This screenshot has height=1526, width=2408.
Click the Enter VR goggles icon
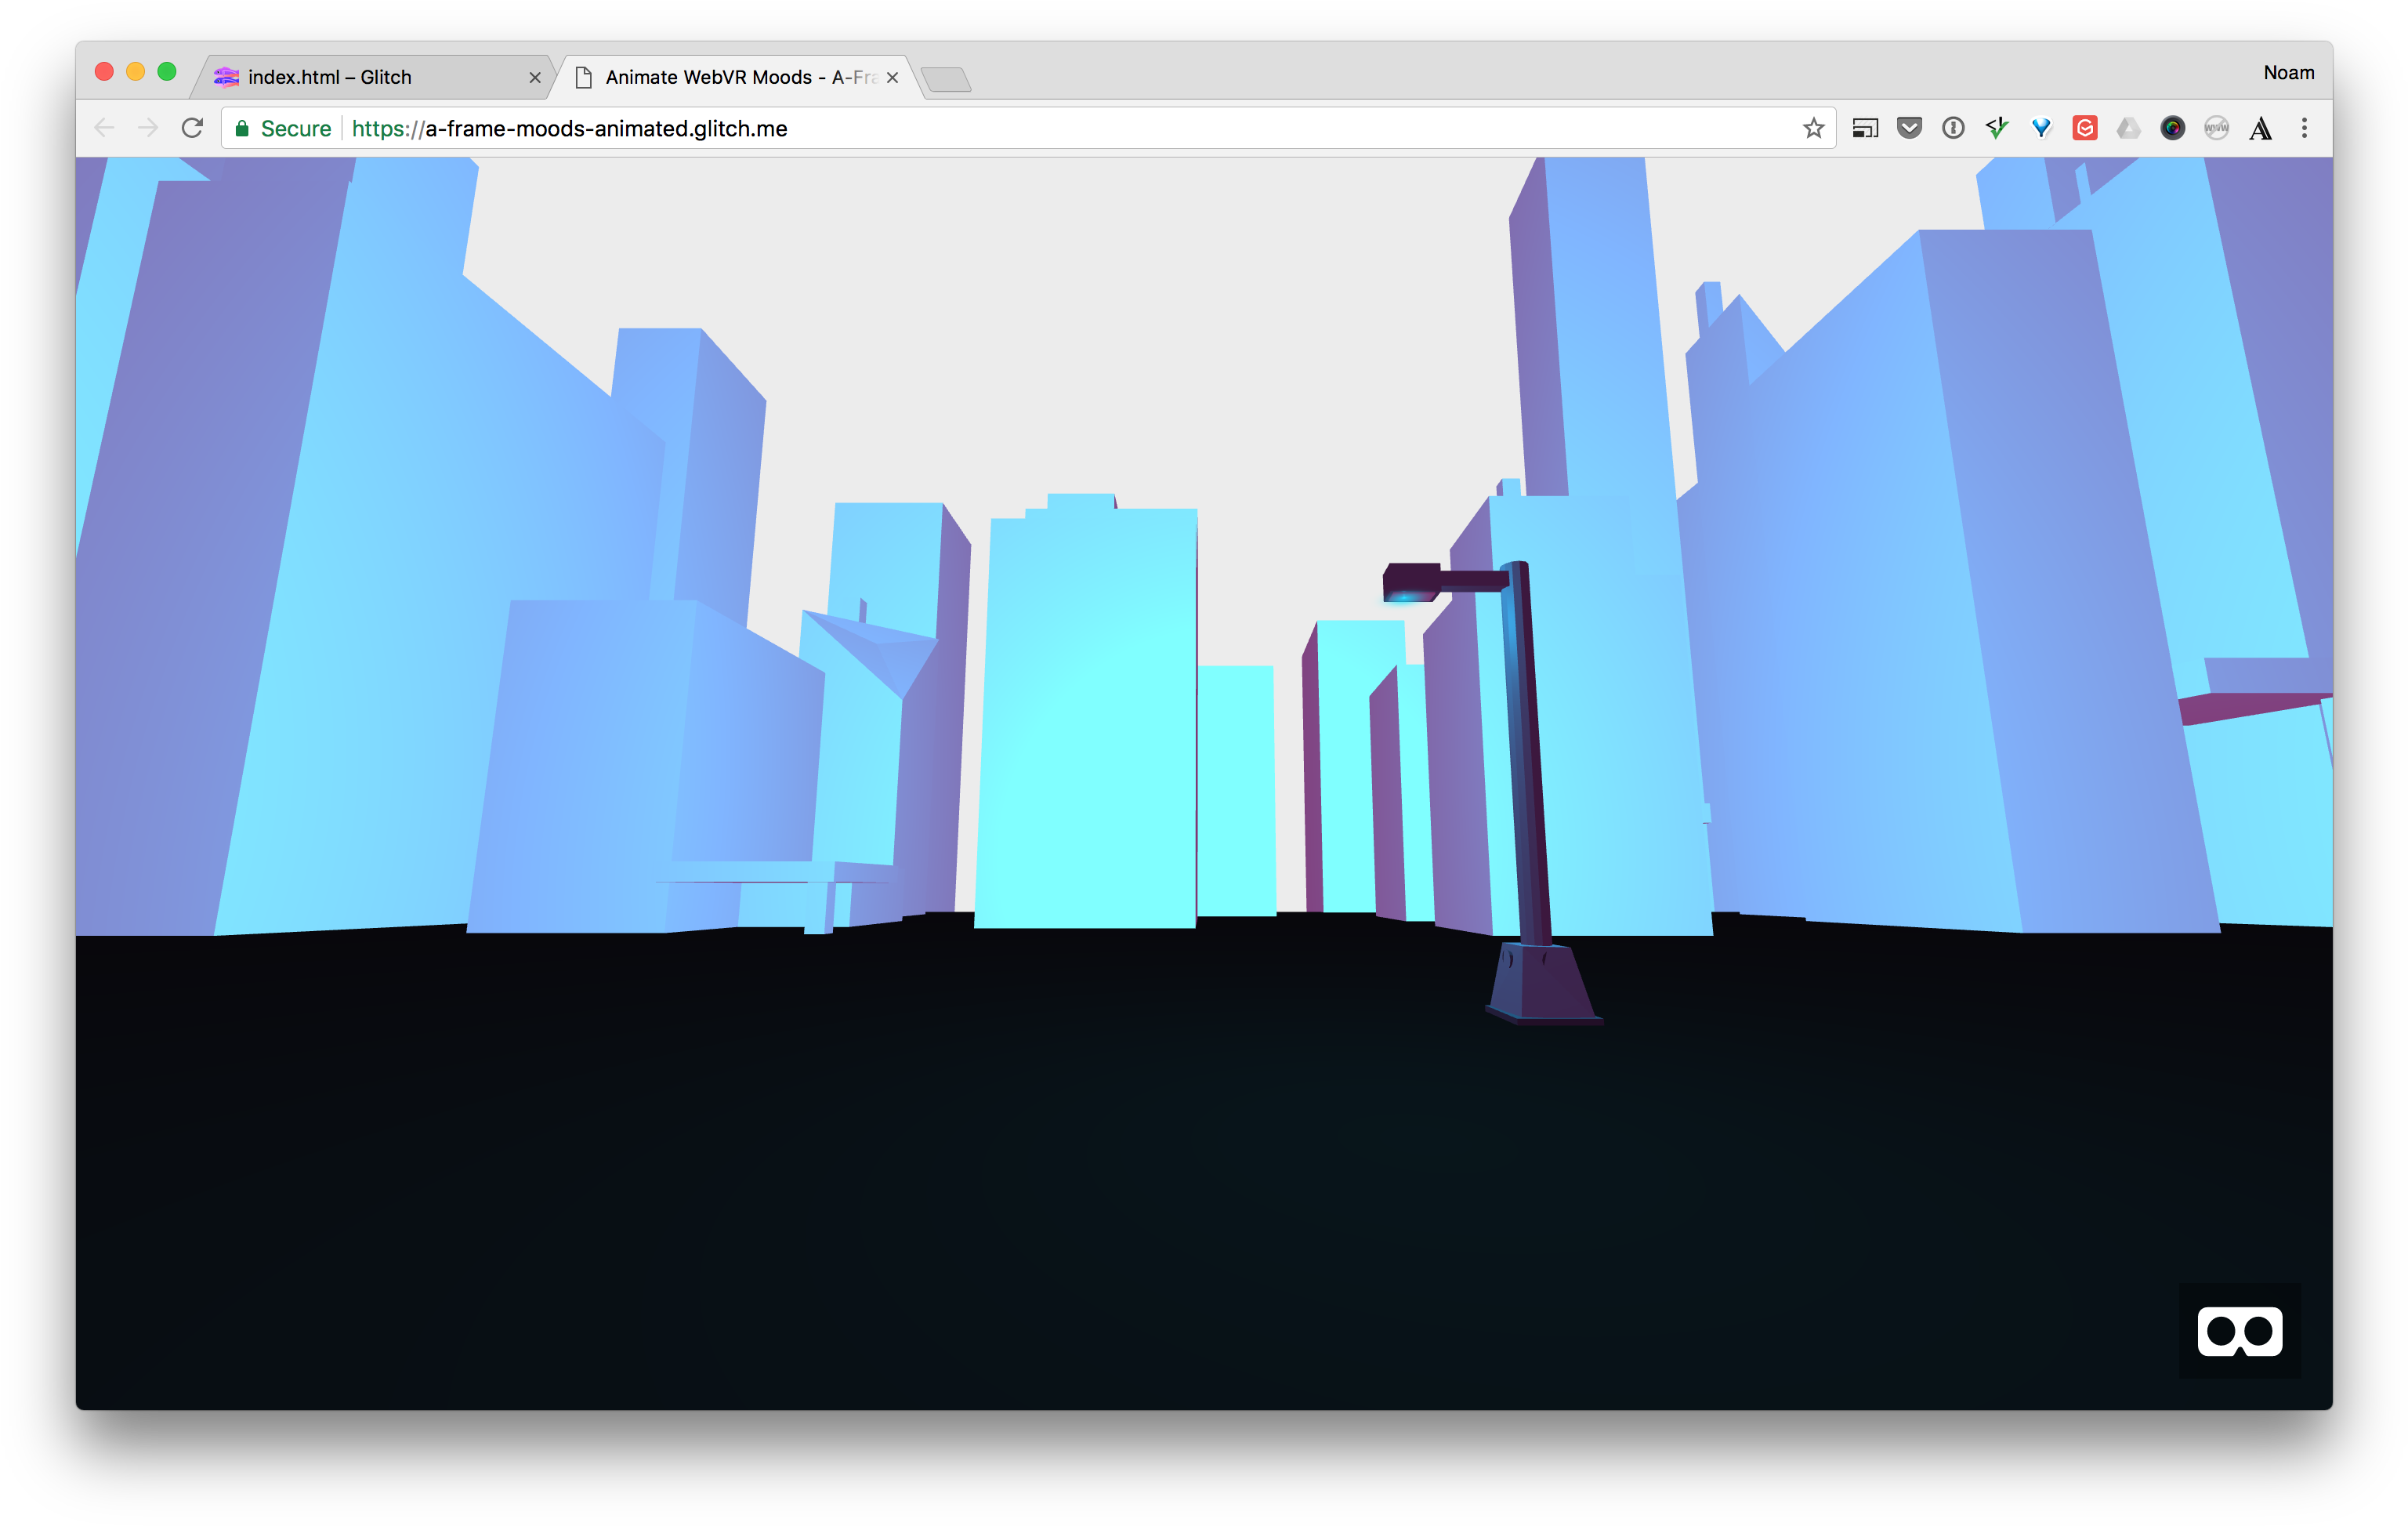pos(2243,1330)
